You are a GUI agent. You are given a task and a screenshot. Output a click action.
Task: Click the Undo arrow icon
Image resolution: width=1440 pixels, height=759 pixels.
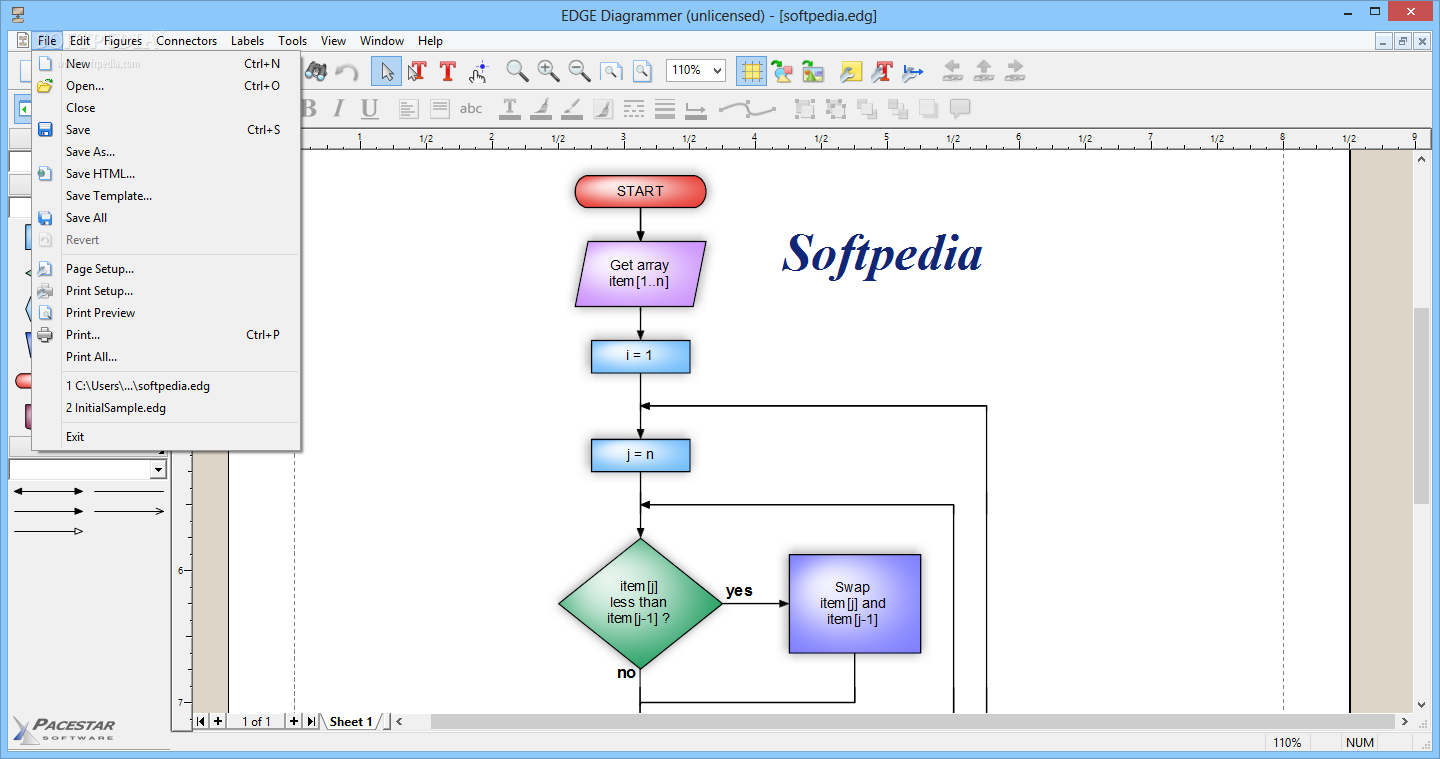click(x=346, y=71)
